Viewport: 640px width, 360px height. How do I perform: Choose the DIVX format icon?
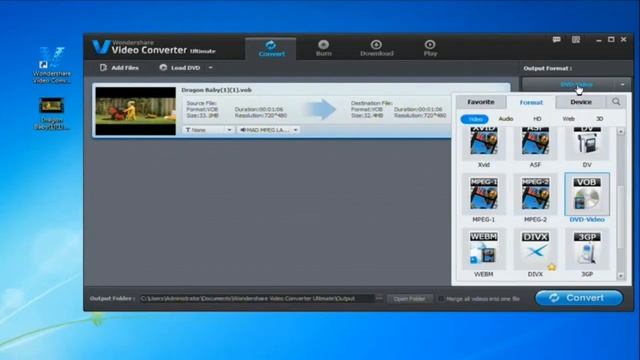click(535, 249)
